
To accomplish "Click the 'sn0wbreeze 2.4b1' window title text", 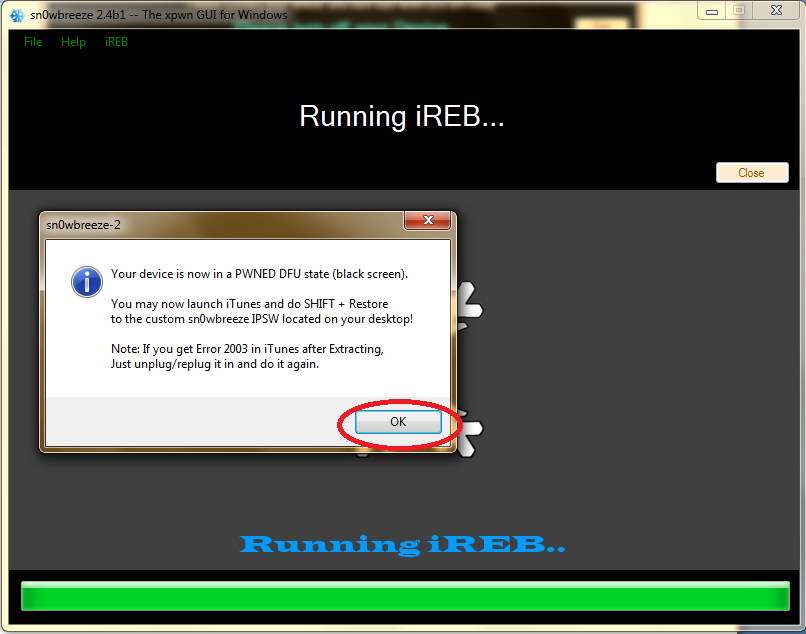I will pos(158,15).
